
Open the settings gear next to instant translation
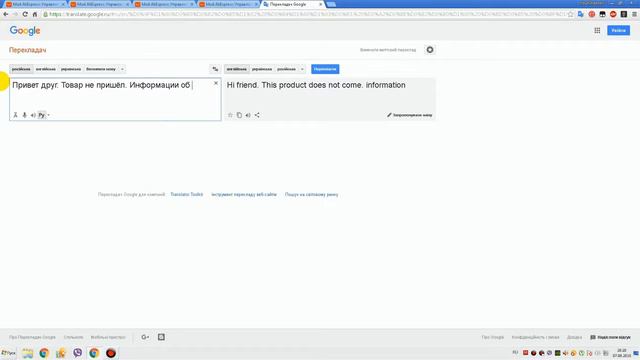coord(430,50)
